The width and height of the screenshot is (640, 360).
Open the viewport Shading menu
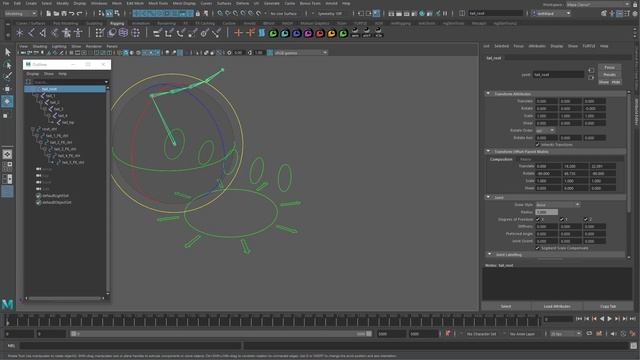40,47
